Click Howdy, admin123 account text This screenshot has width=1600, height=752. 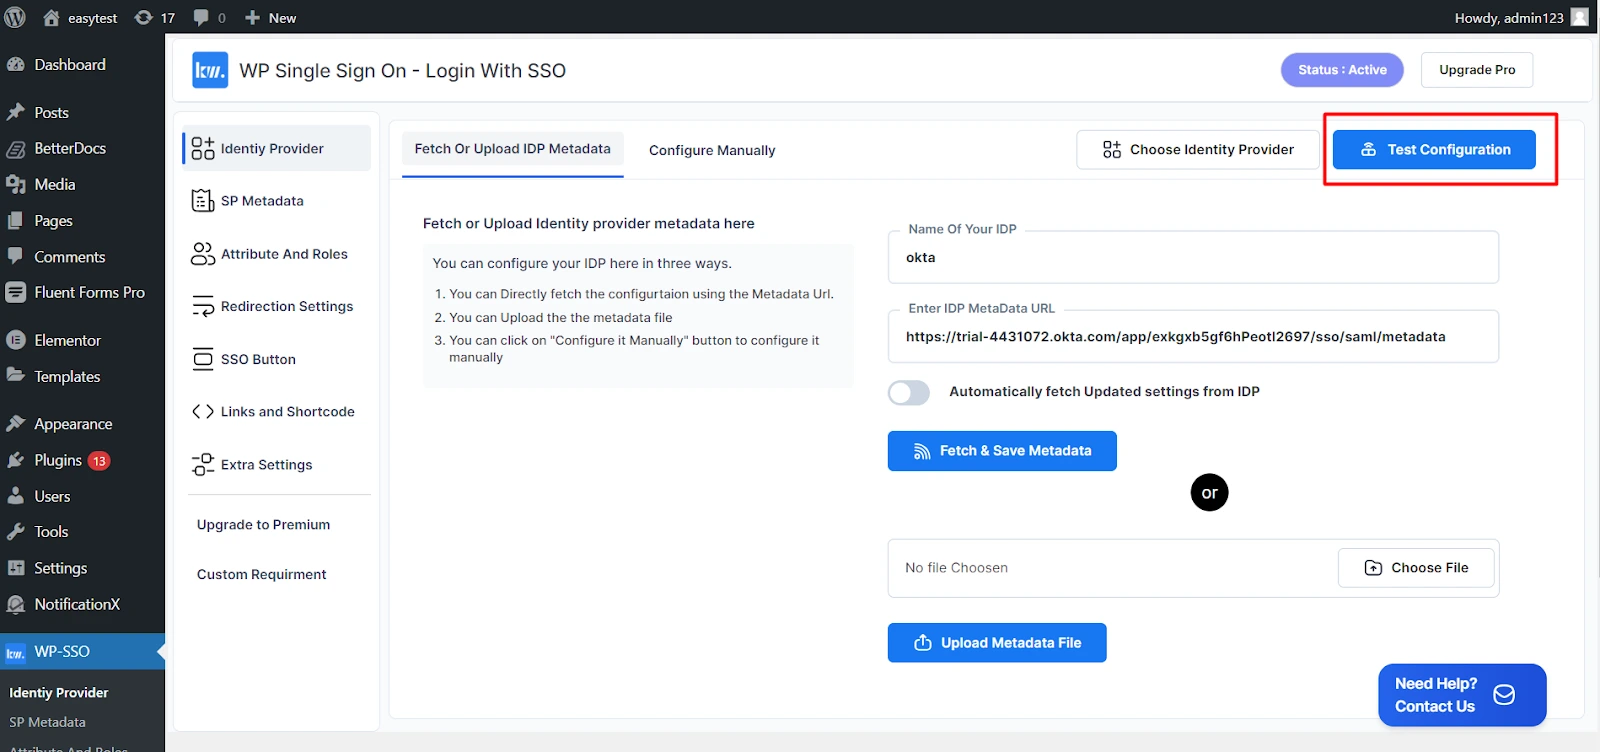1509,18
